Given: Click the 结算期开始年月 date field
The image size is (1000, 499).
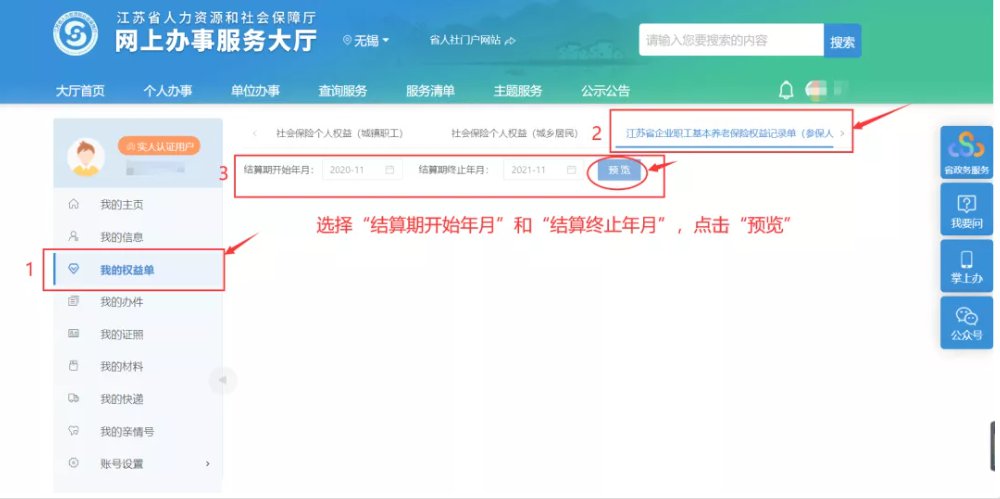Looking at the screenshot, I should click(x=361, y=170).
